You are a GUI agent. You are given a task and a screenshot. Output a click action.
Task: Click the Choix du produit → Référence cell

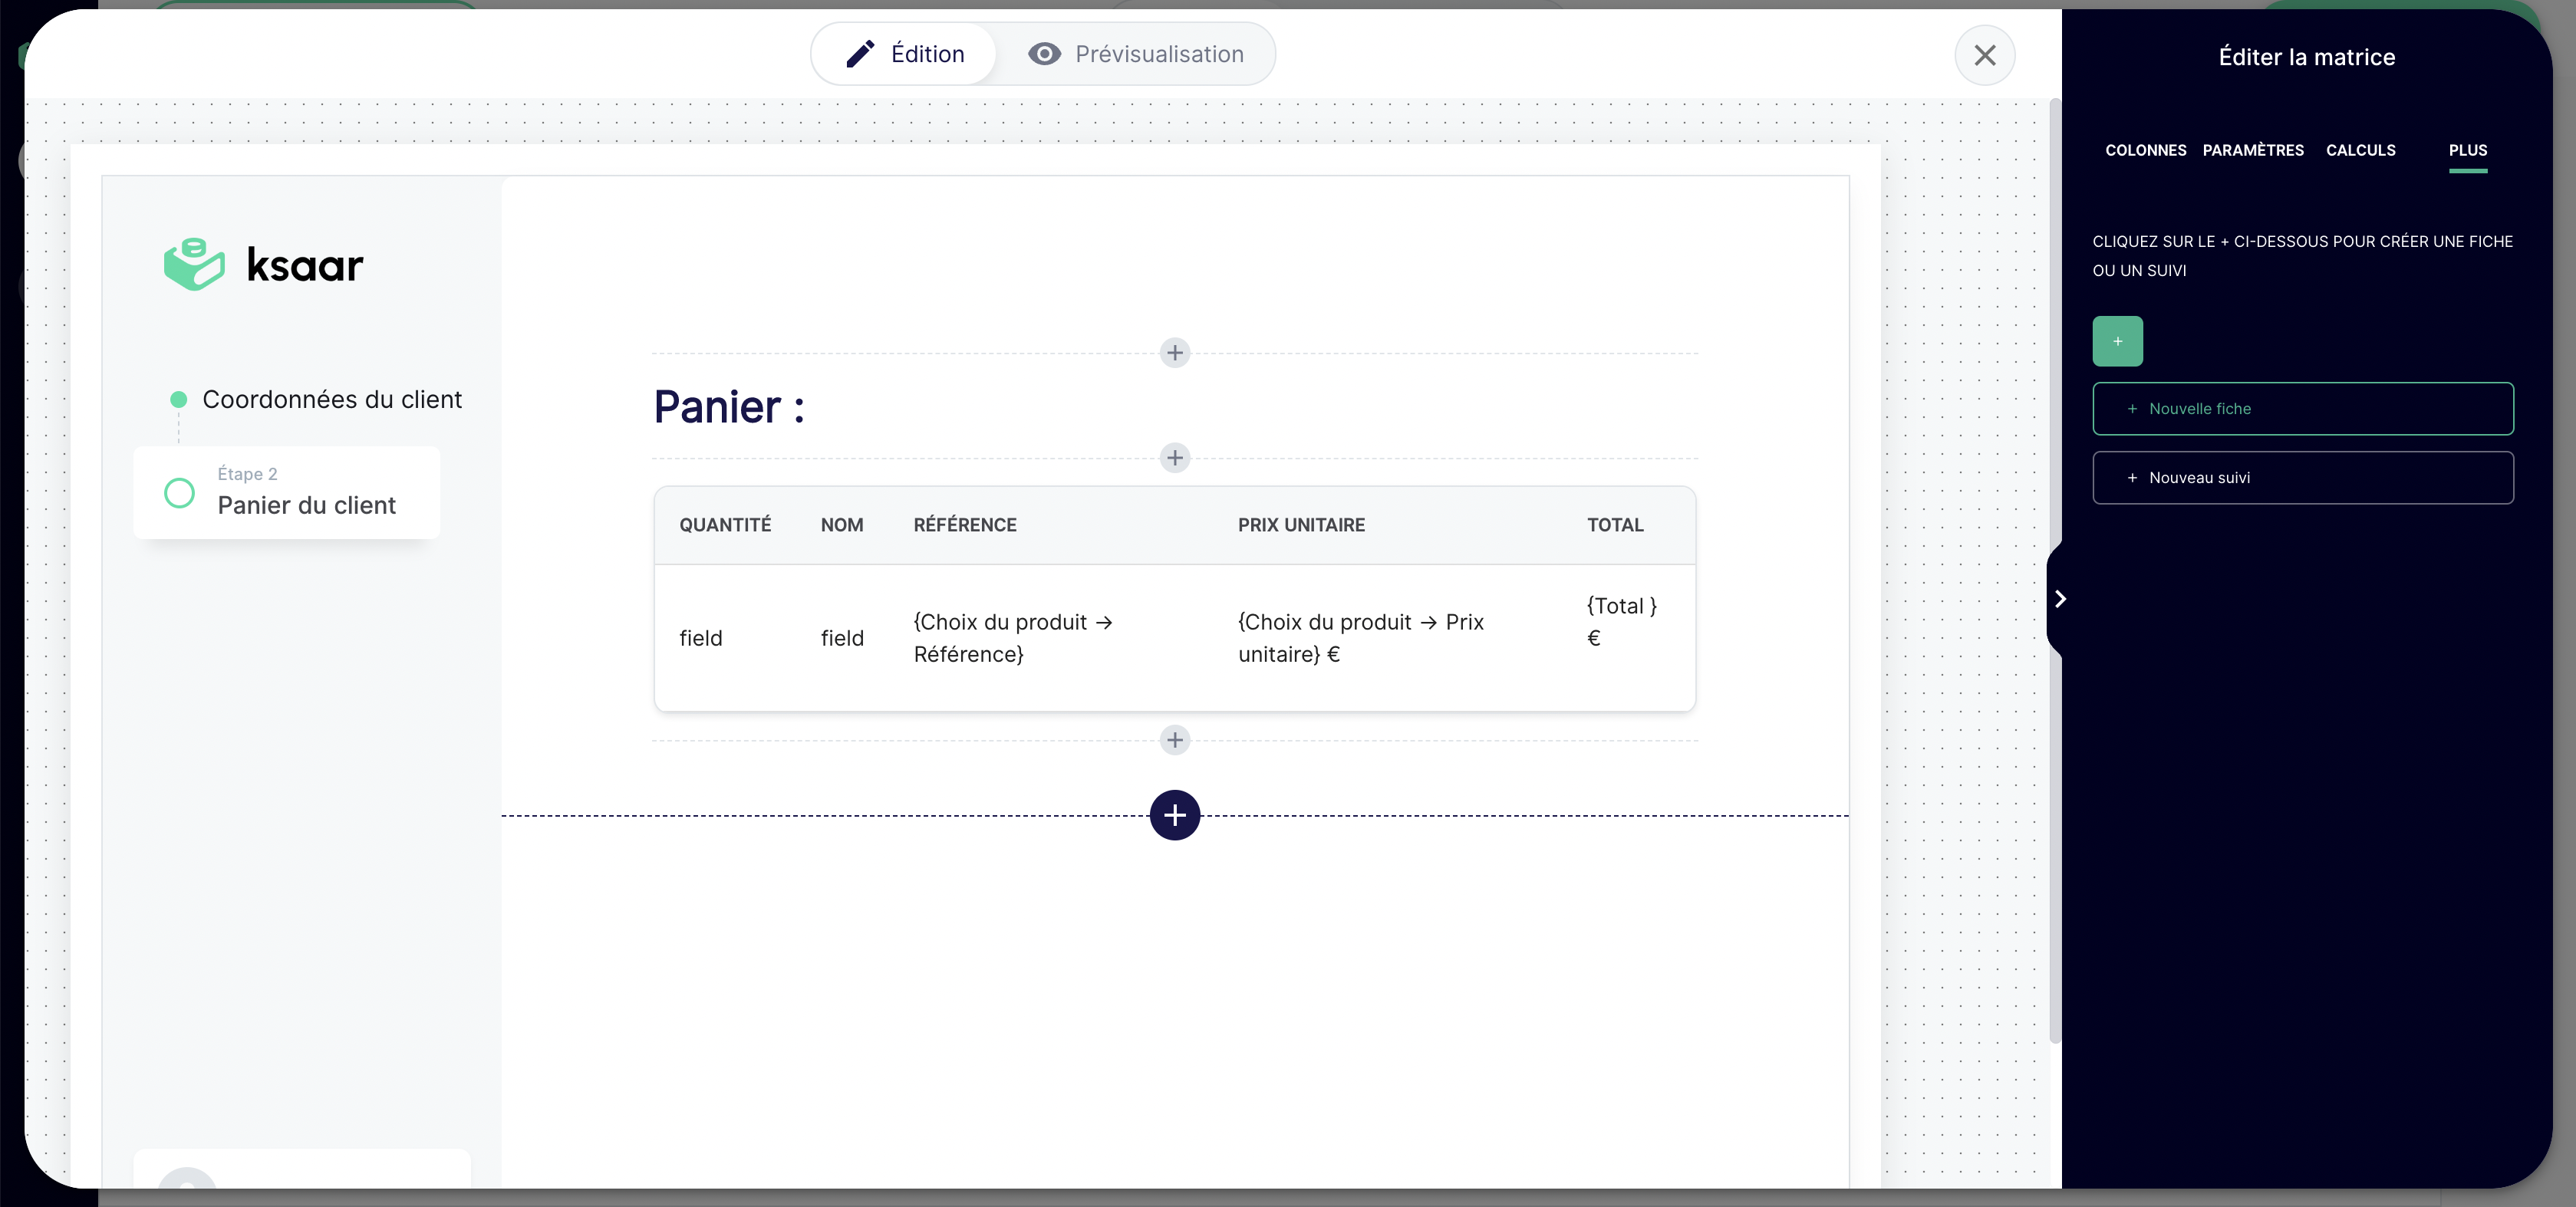click(x=1012, y=638)
